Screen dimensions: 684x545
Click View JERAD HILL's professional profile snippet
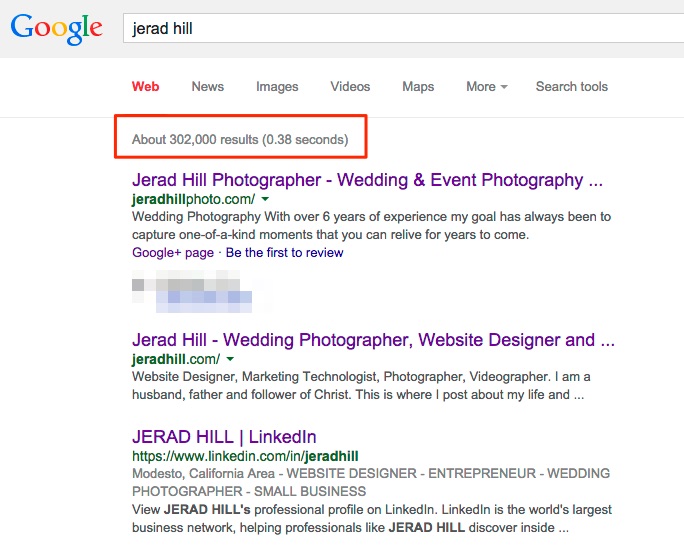[372, 518]
